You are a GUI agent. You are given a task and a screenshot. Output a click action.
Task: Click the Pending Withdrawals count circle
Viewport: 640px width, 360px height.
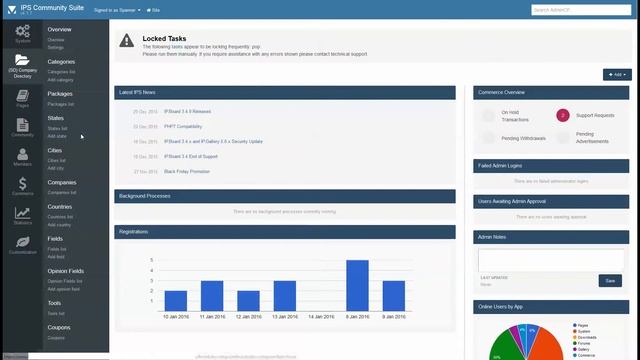488,138
